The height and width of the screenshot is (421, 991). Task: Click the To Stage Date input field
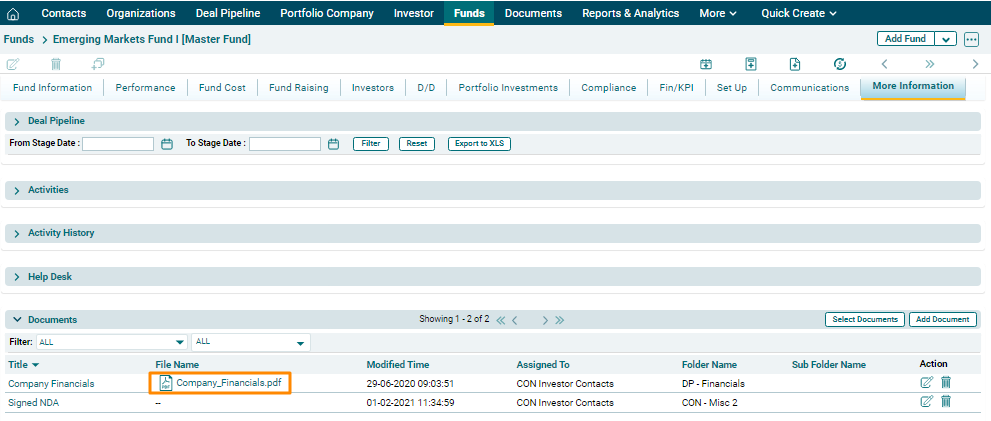coord(285,144)
